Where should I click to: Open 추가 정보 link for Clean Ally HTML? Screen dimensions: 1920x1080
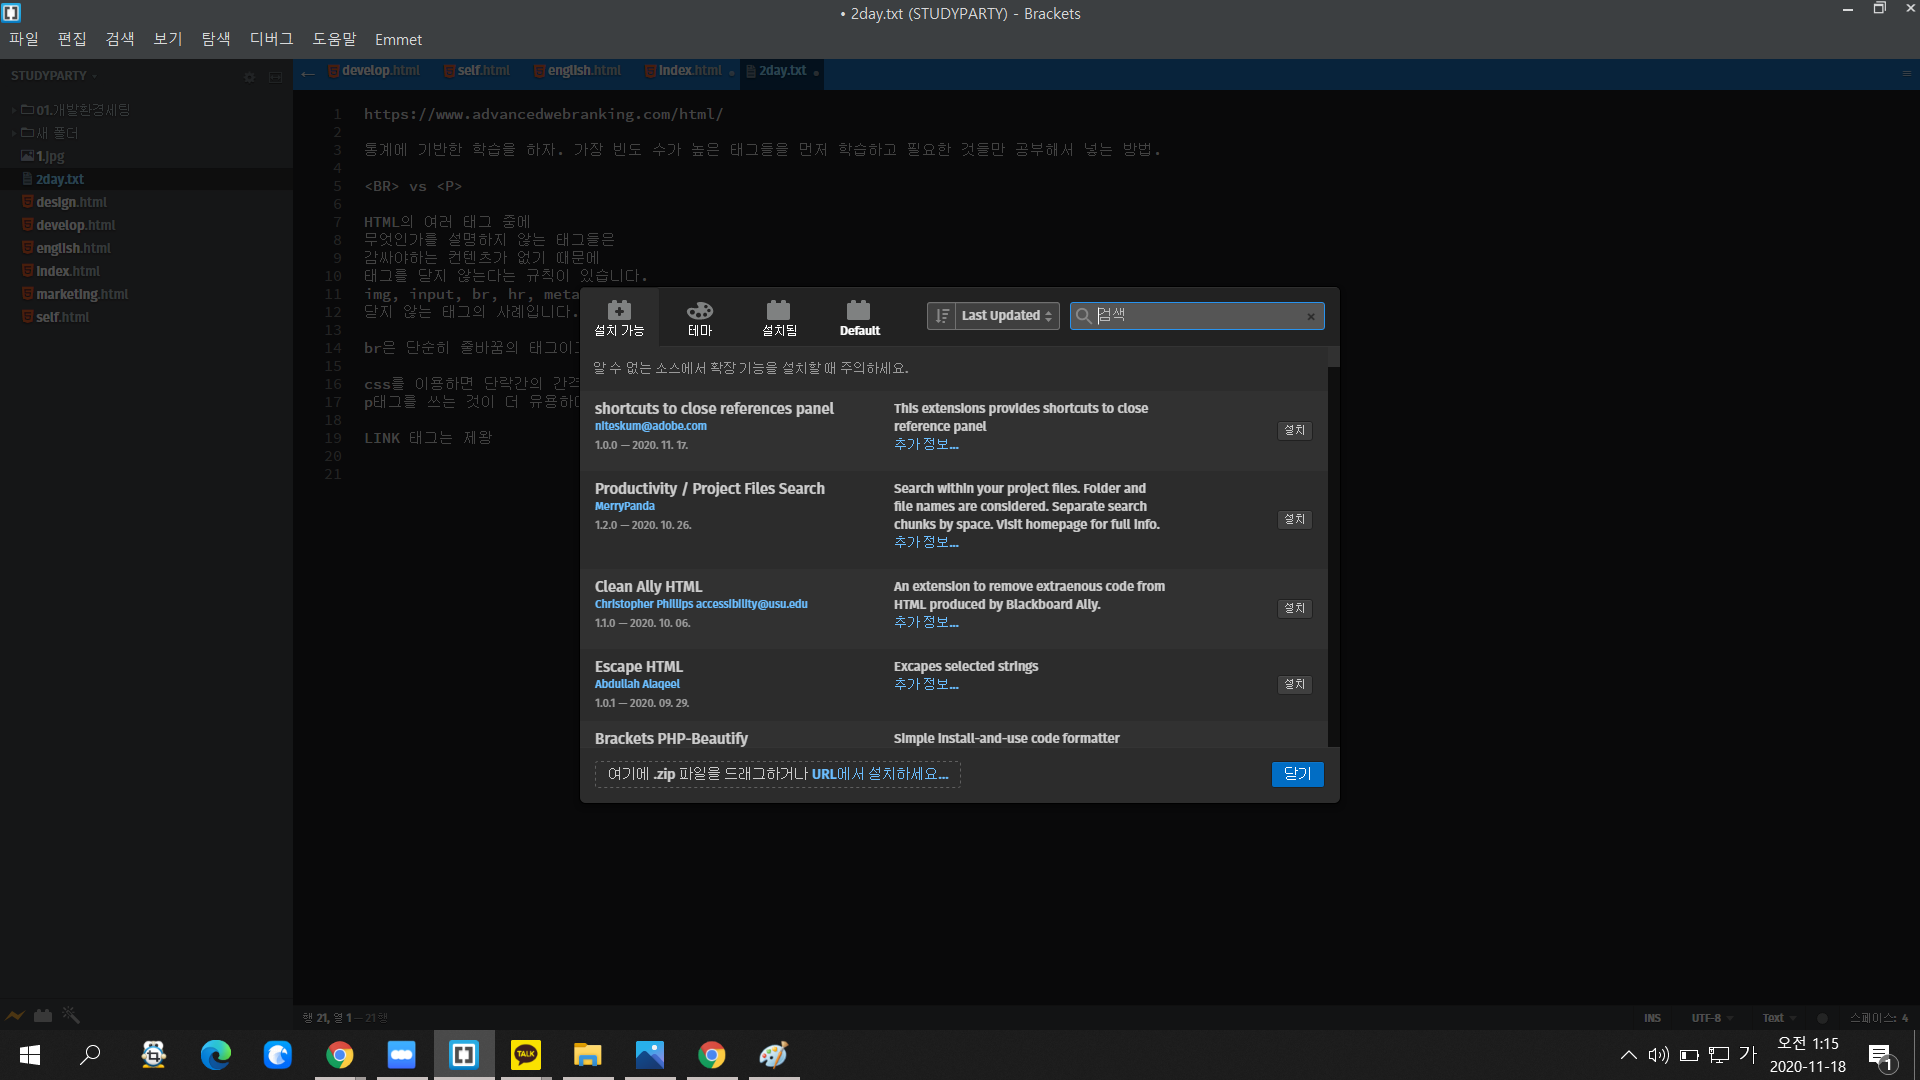[925, 622]
